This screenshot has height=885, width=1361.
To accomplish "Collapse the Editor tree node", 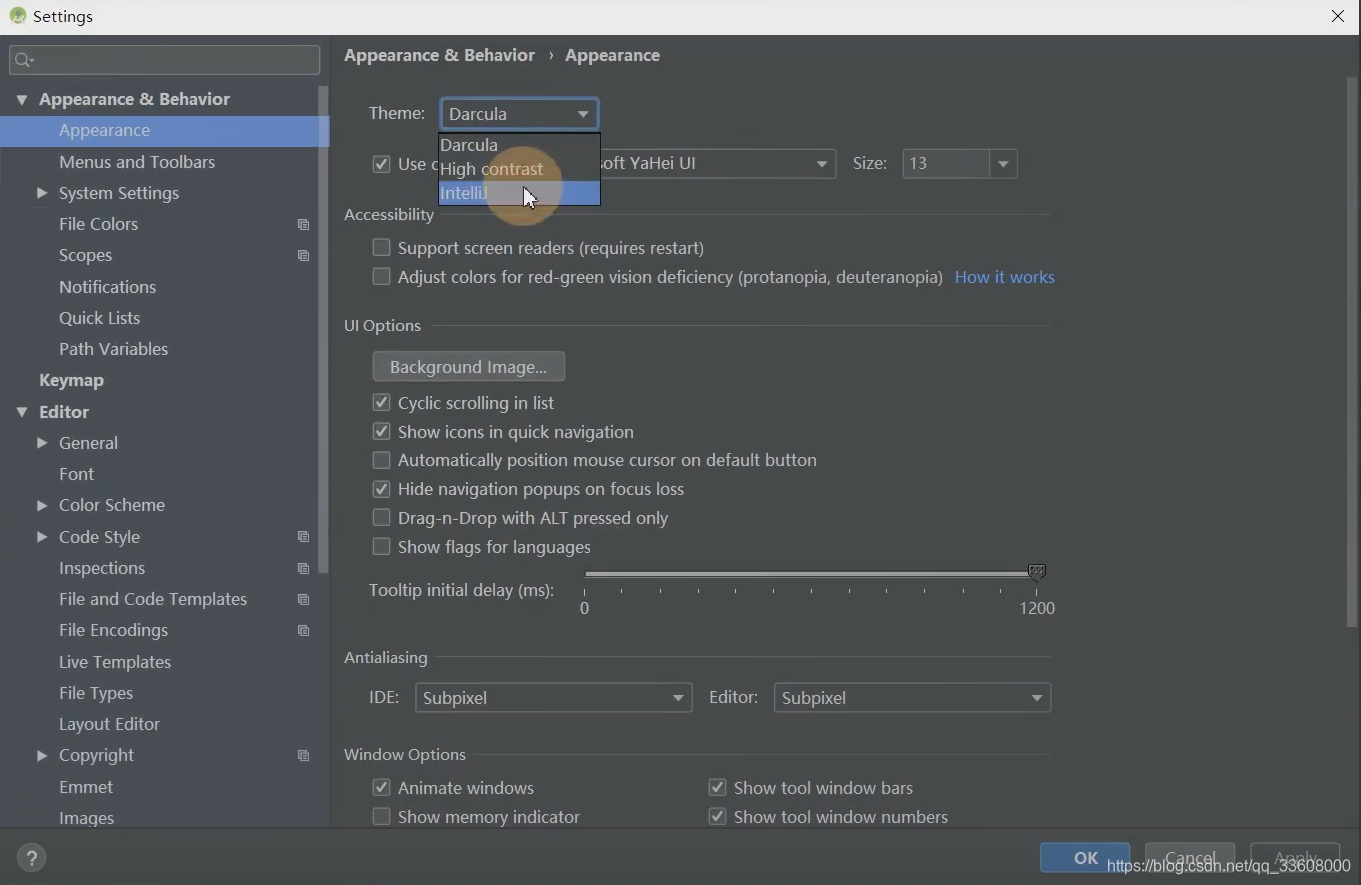I will coord(21,412).
